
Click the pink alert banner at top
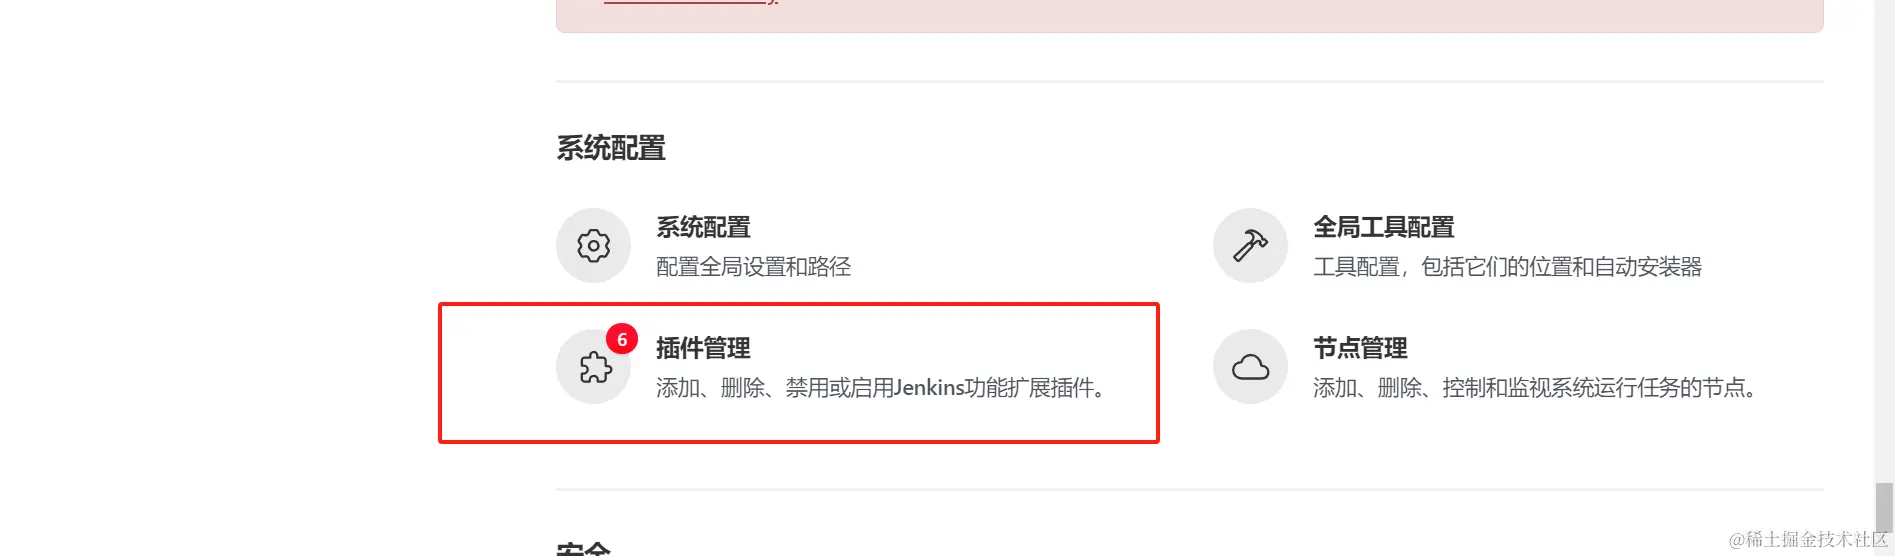(1189, 16)
